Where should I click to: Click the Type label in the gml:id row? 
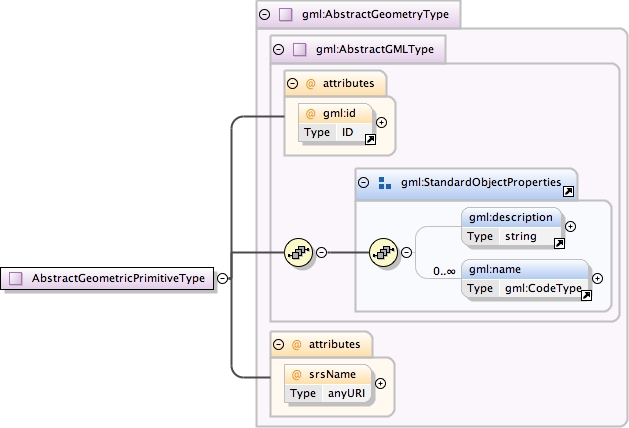317,132
